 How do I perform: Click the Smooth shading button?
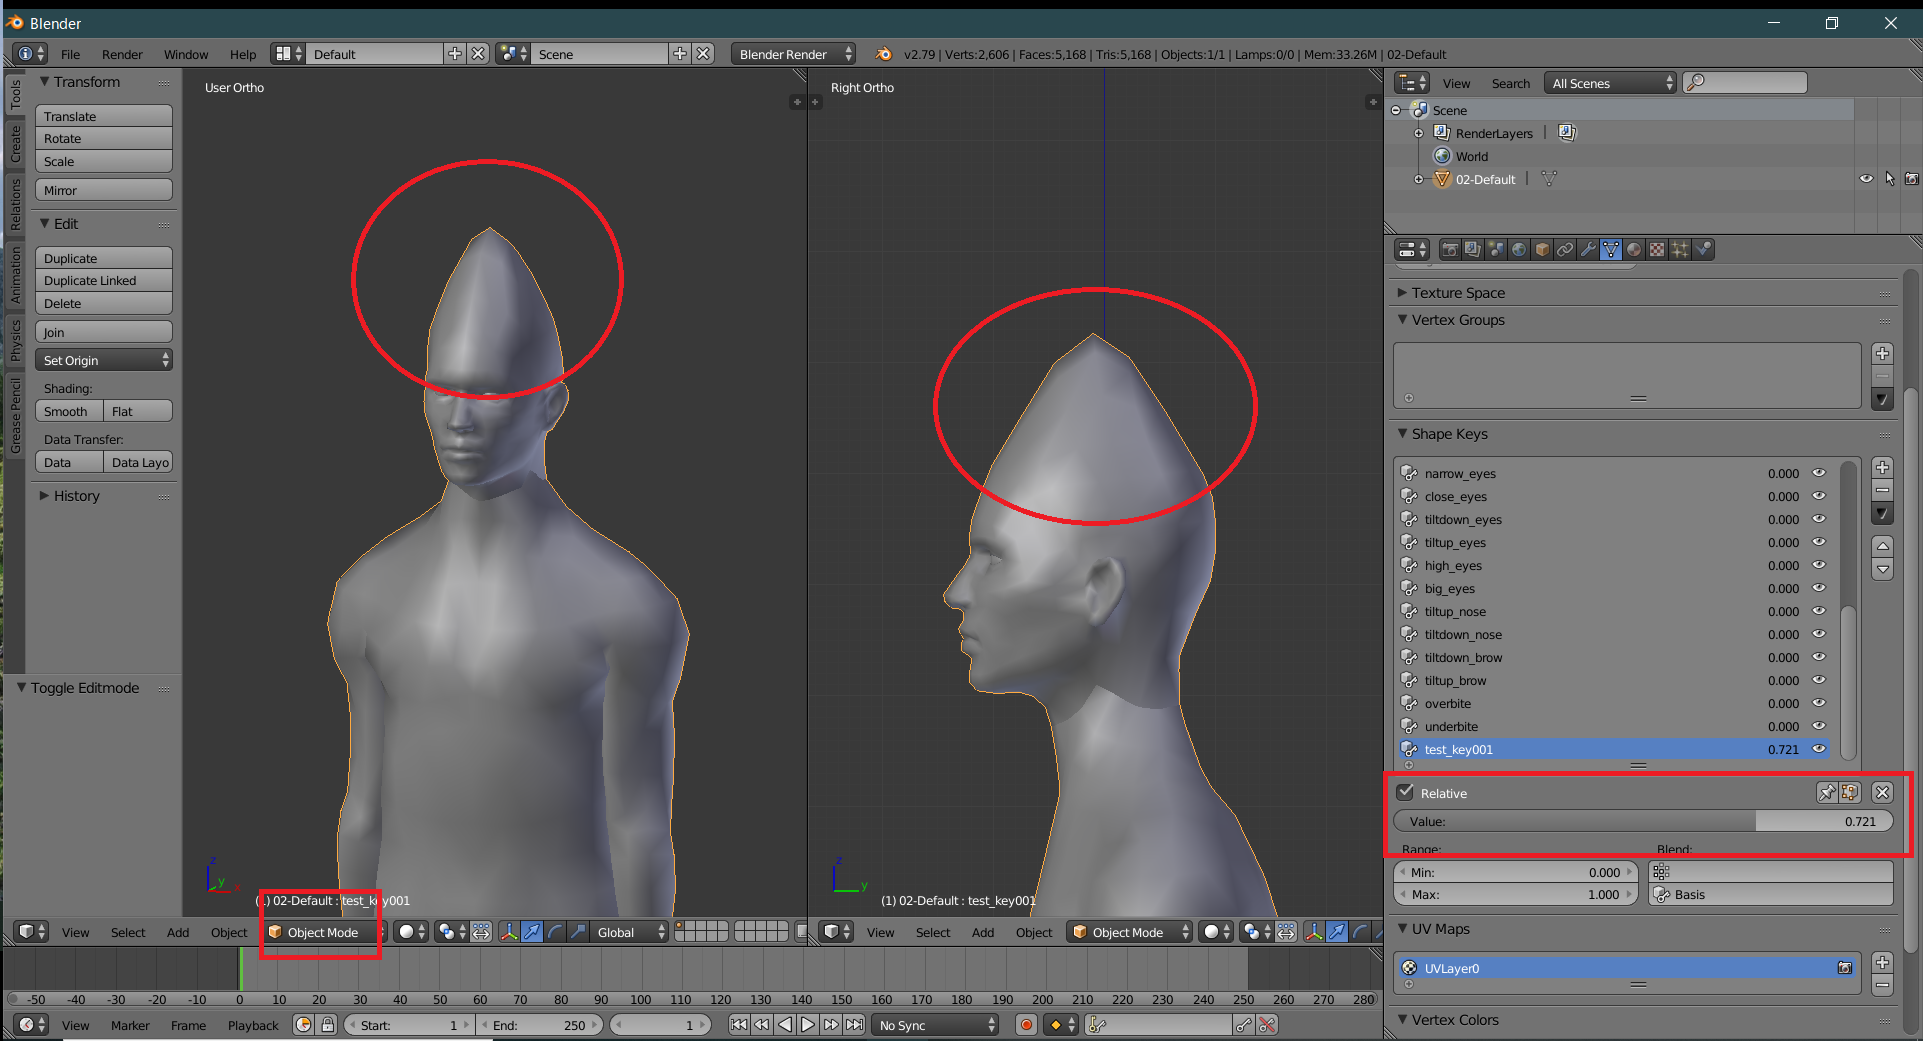pyautogui.click(x=68, y=412)
